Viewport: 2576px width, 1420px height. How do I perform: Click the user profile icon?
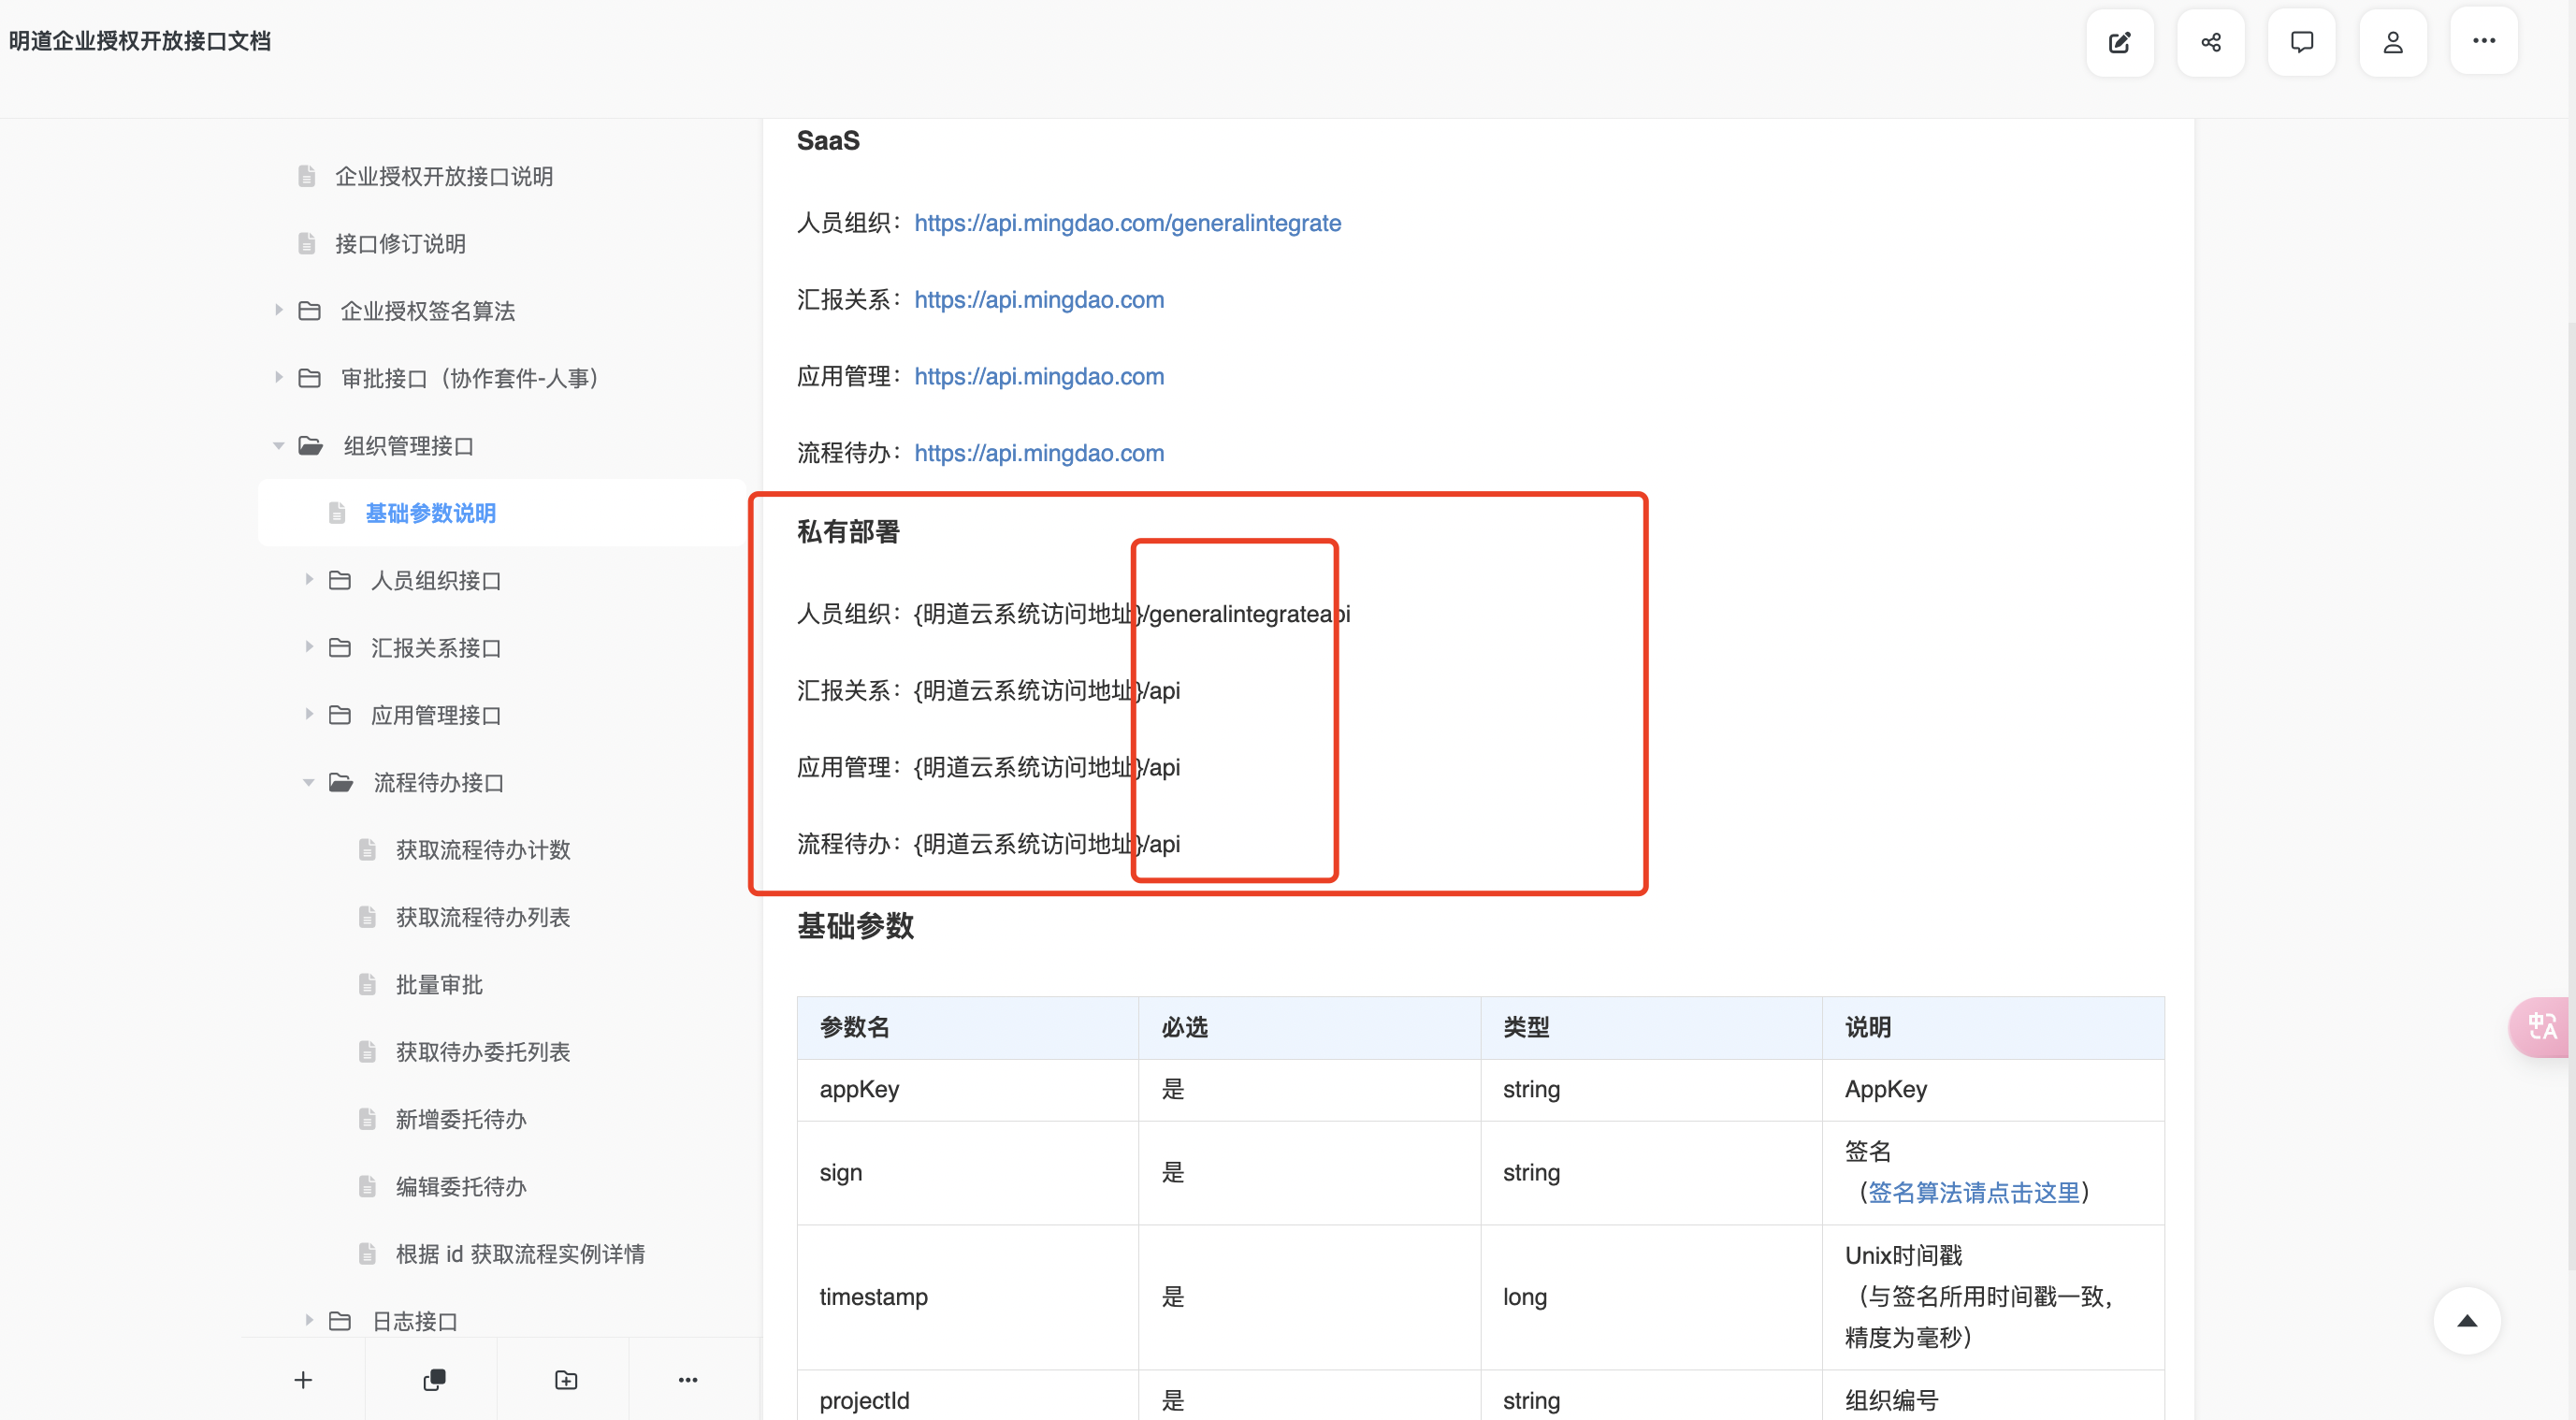click(2392, 42)
